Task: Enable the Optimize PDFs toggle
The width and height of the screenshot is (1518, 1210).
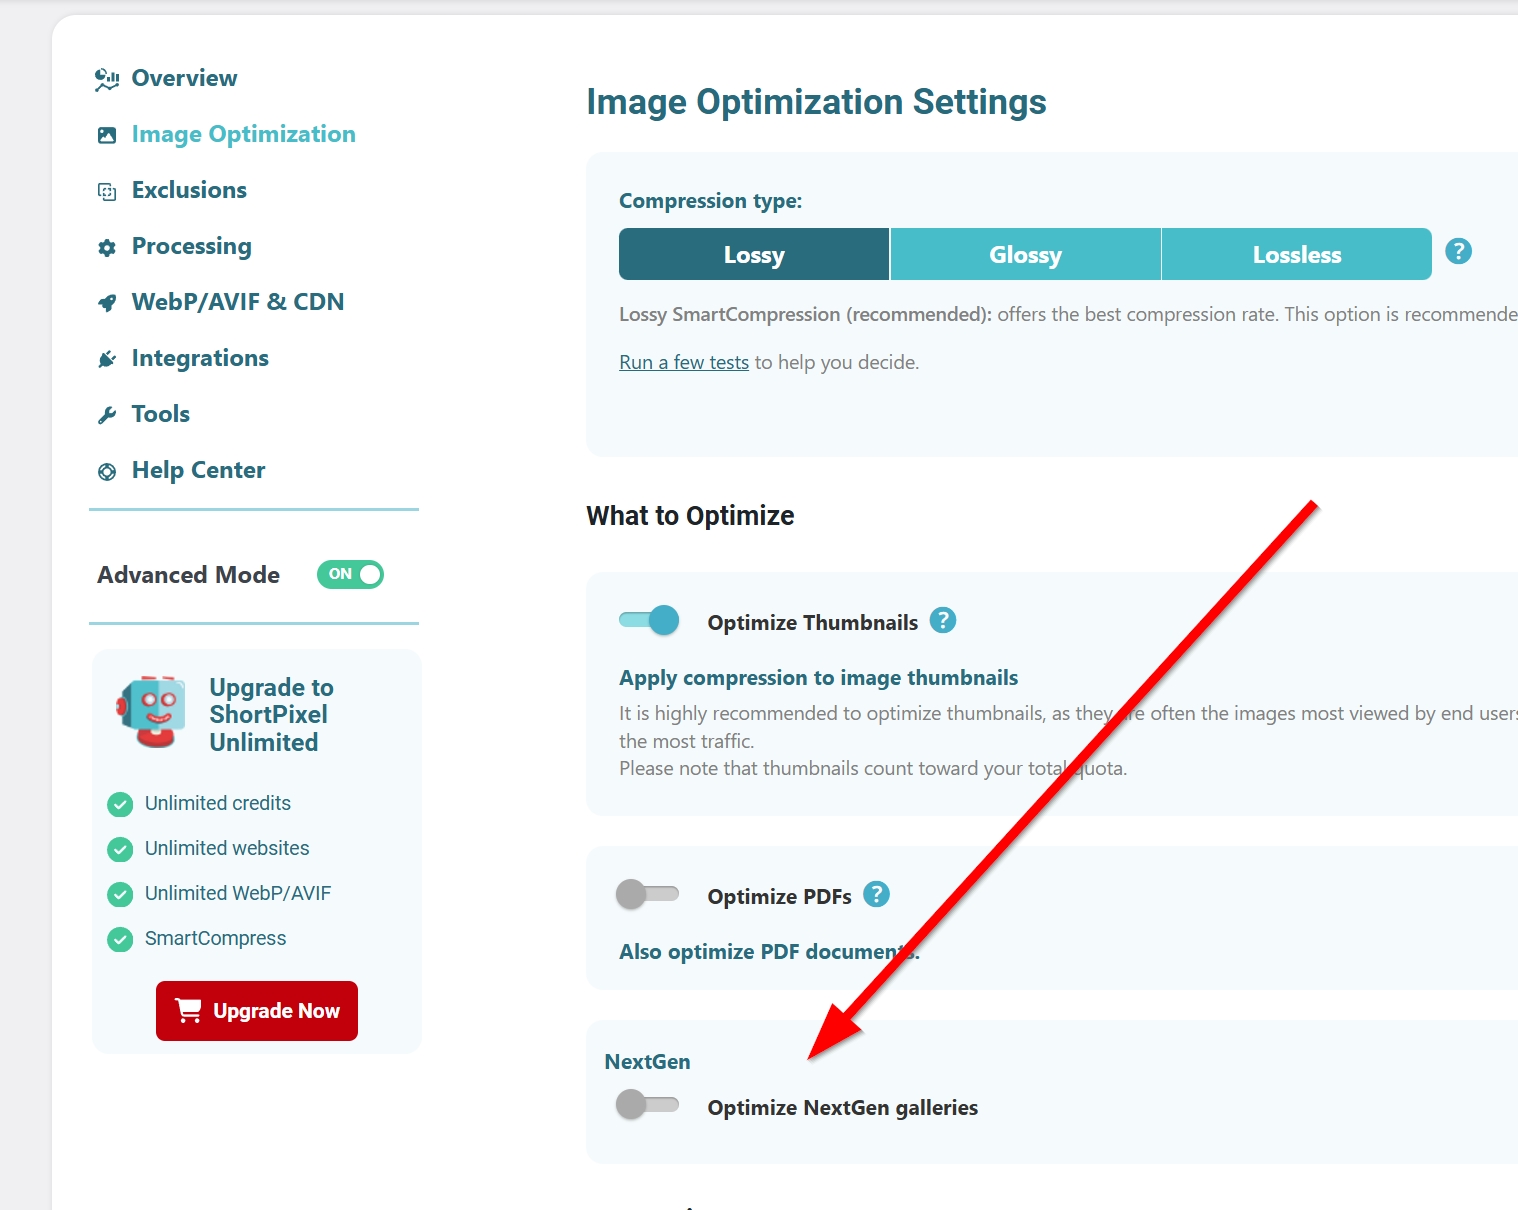Action: click(648, 894)
